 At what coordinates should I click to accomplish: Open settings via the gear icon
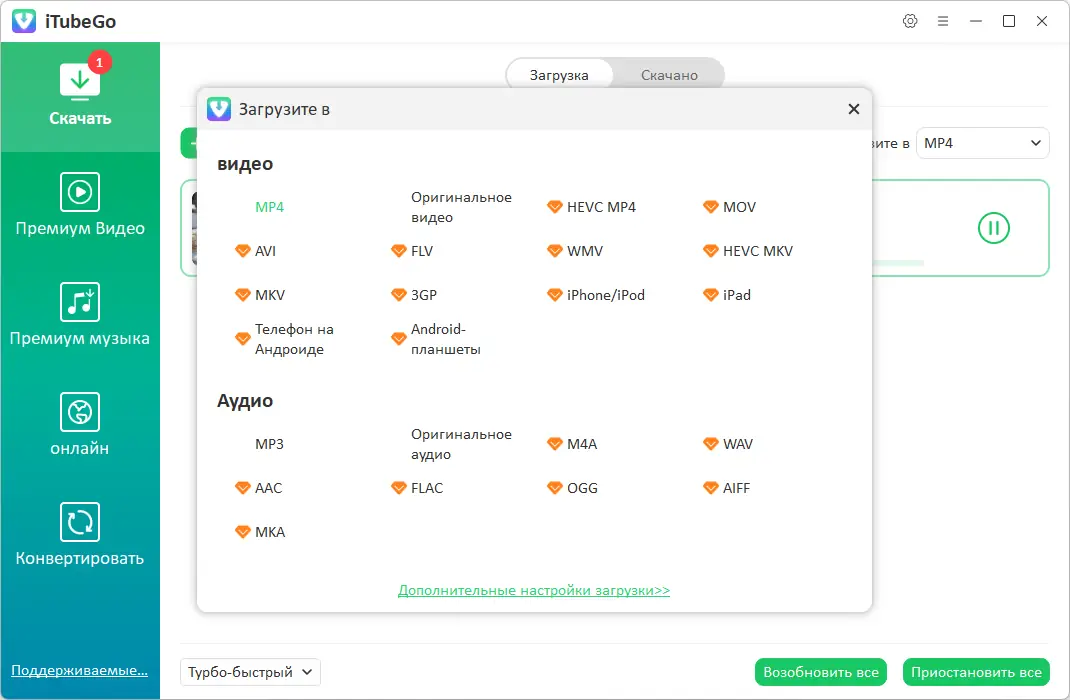[x=910, y=21]
